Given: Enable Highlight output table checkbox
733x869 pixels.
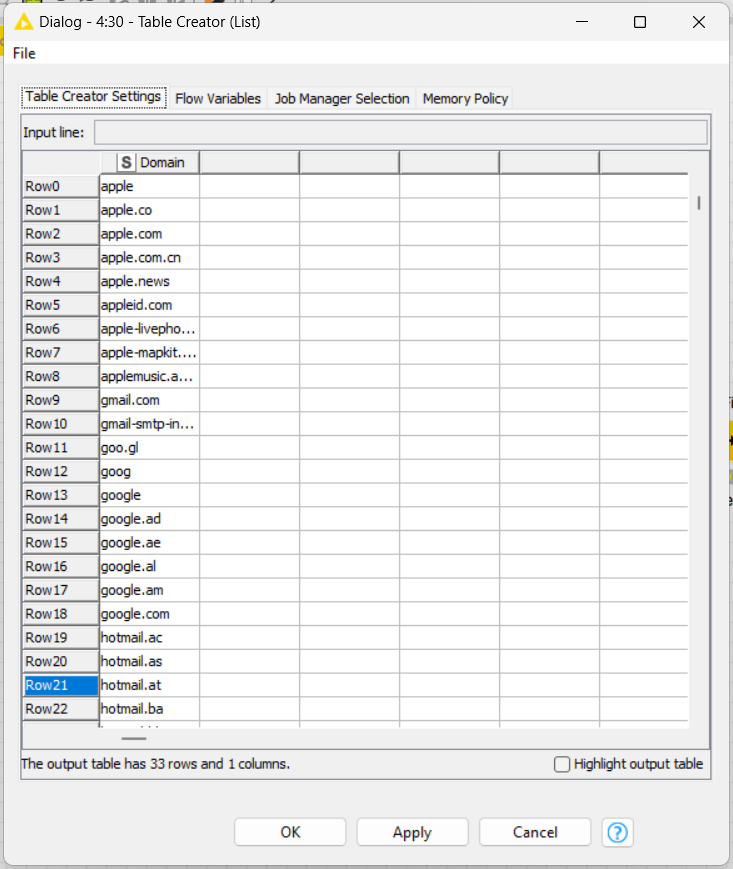Looking at the screenshot, I should pyautogui.click(x=563, y=764).
